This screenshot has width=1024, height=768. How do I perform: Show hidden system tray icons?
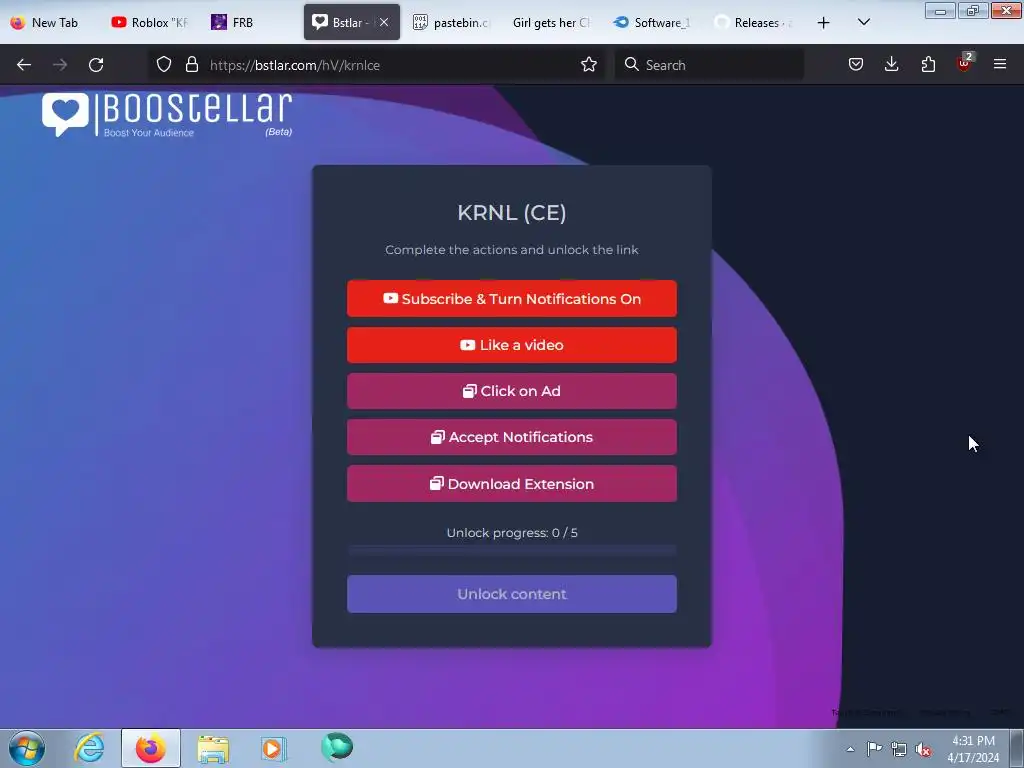(x=850, y=749)
